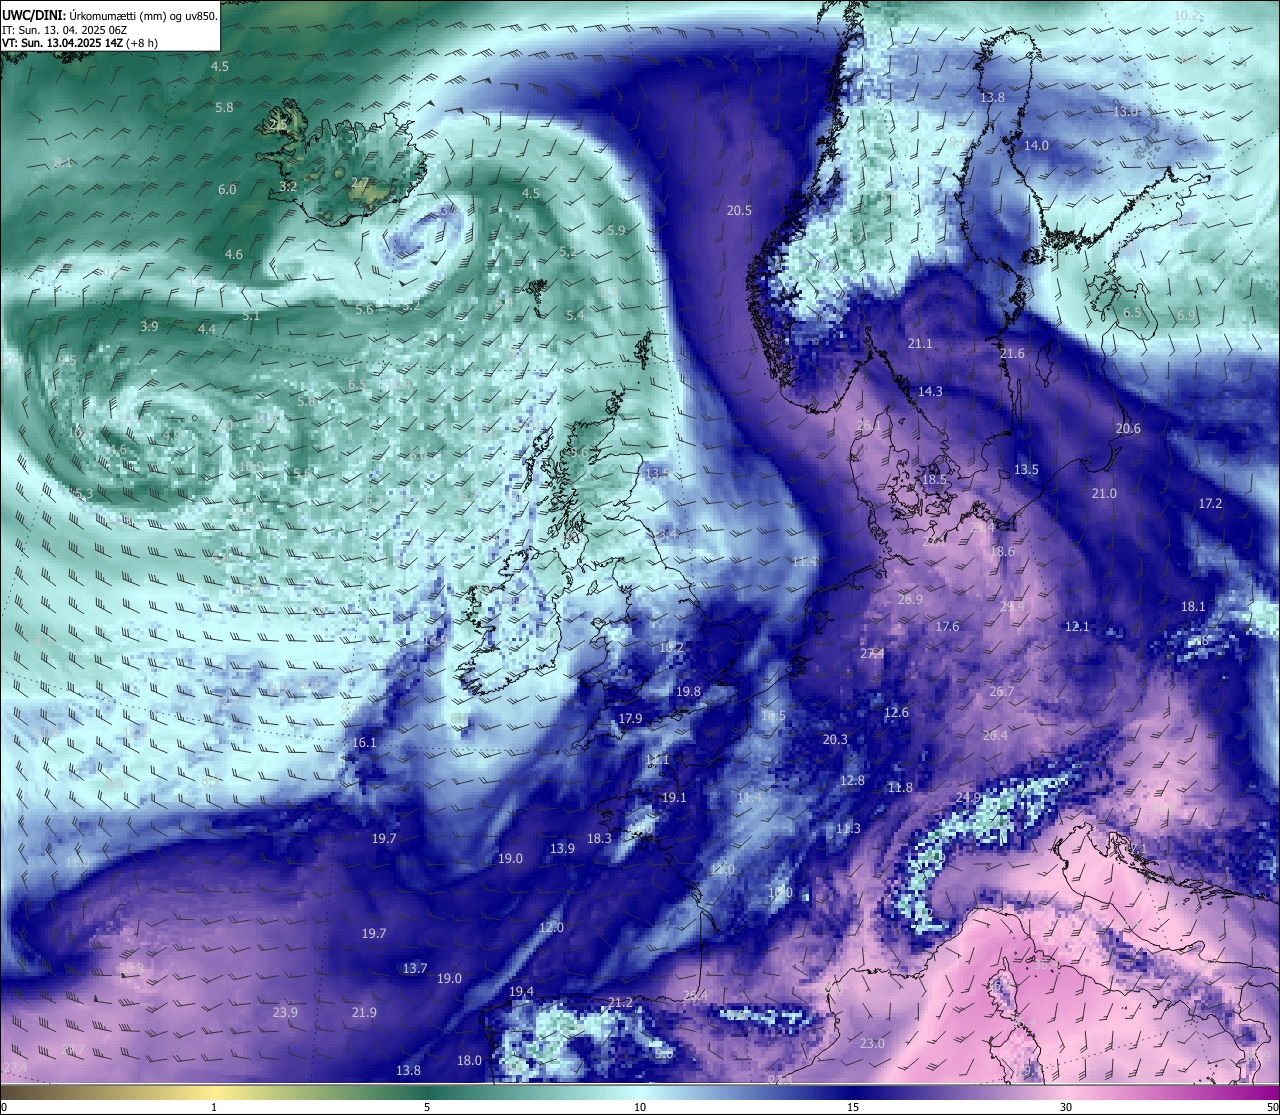Screen dimensions: 1280x1115
Task: Click the initial time "IT: Sun. 13. 04. 2025 06Z"
Action: pos(65,30)
